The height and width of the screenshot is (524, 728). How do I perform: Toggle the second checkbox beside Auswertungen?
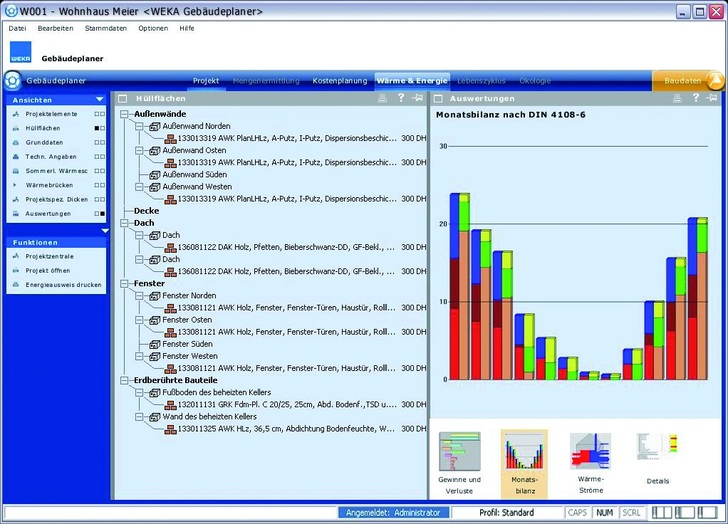pyautogui.click(x=102, y=214)
